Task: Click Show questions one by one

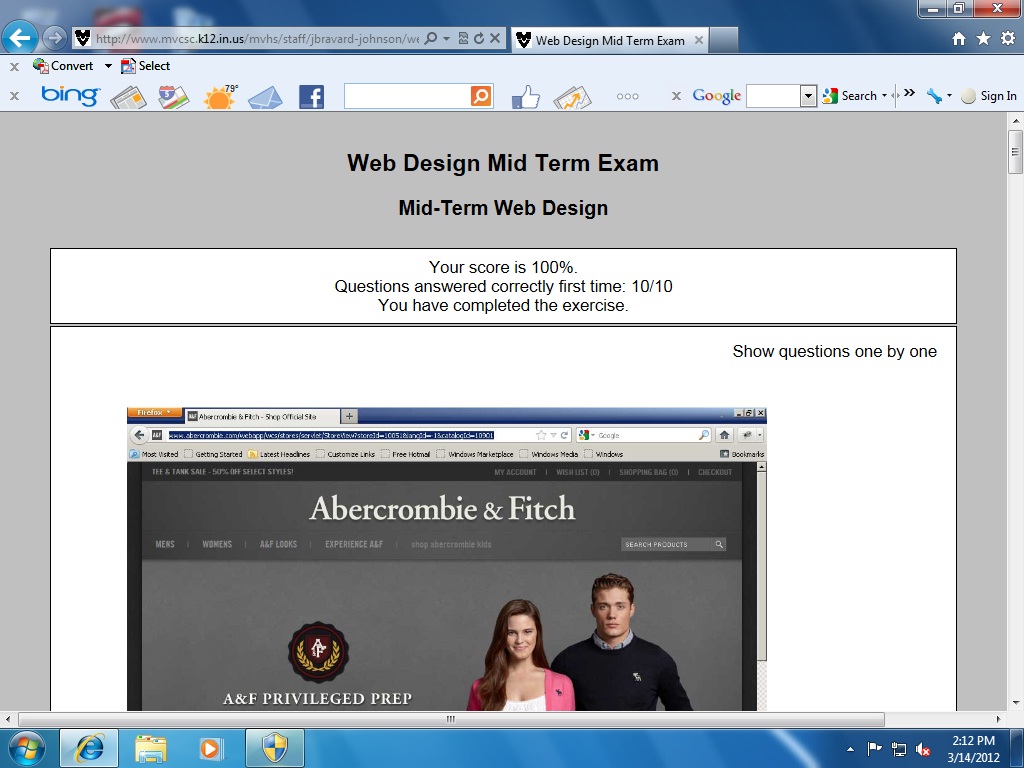Action: pyautogui.click(x=834, y=351)
